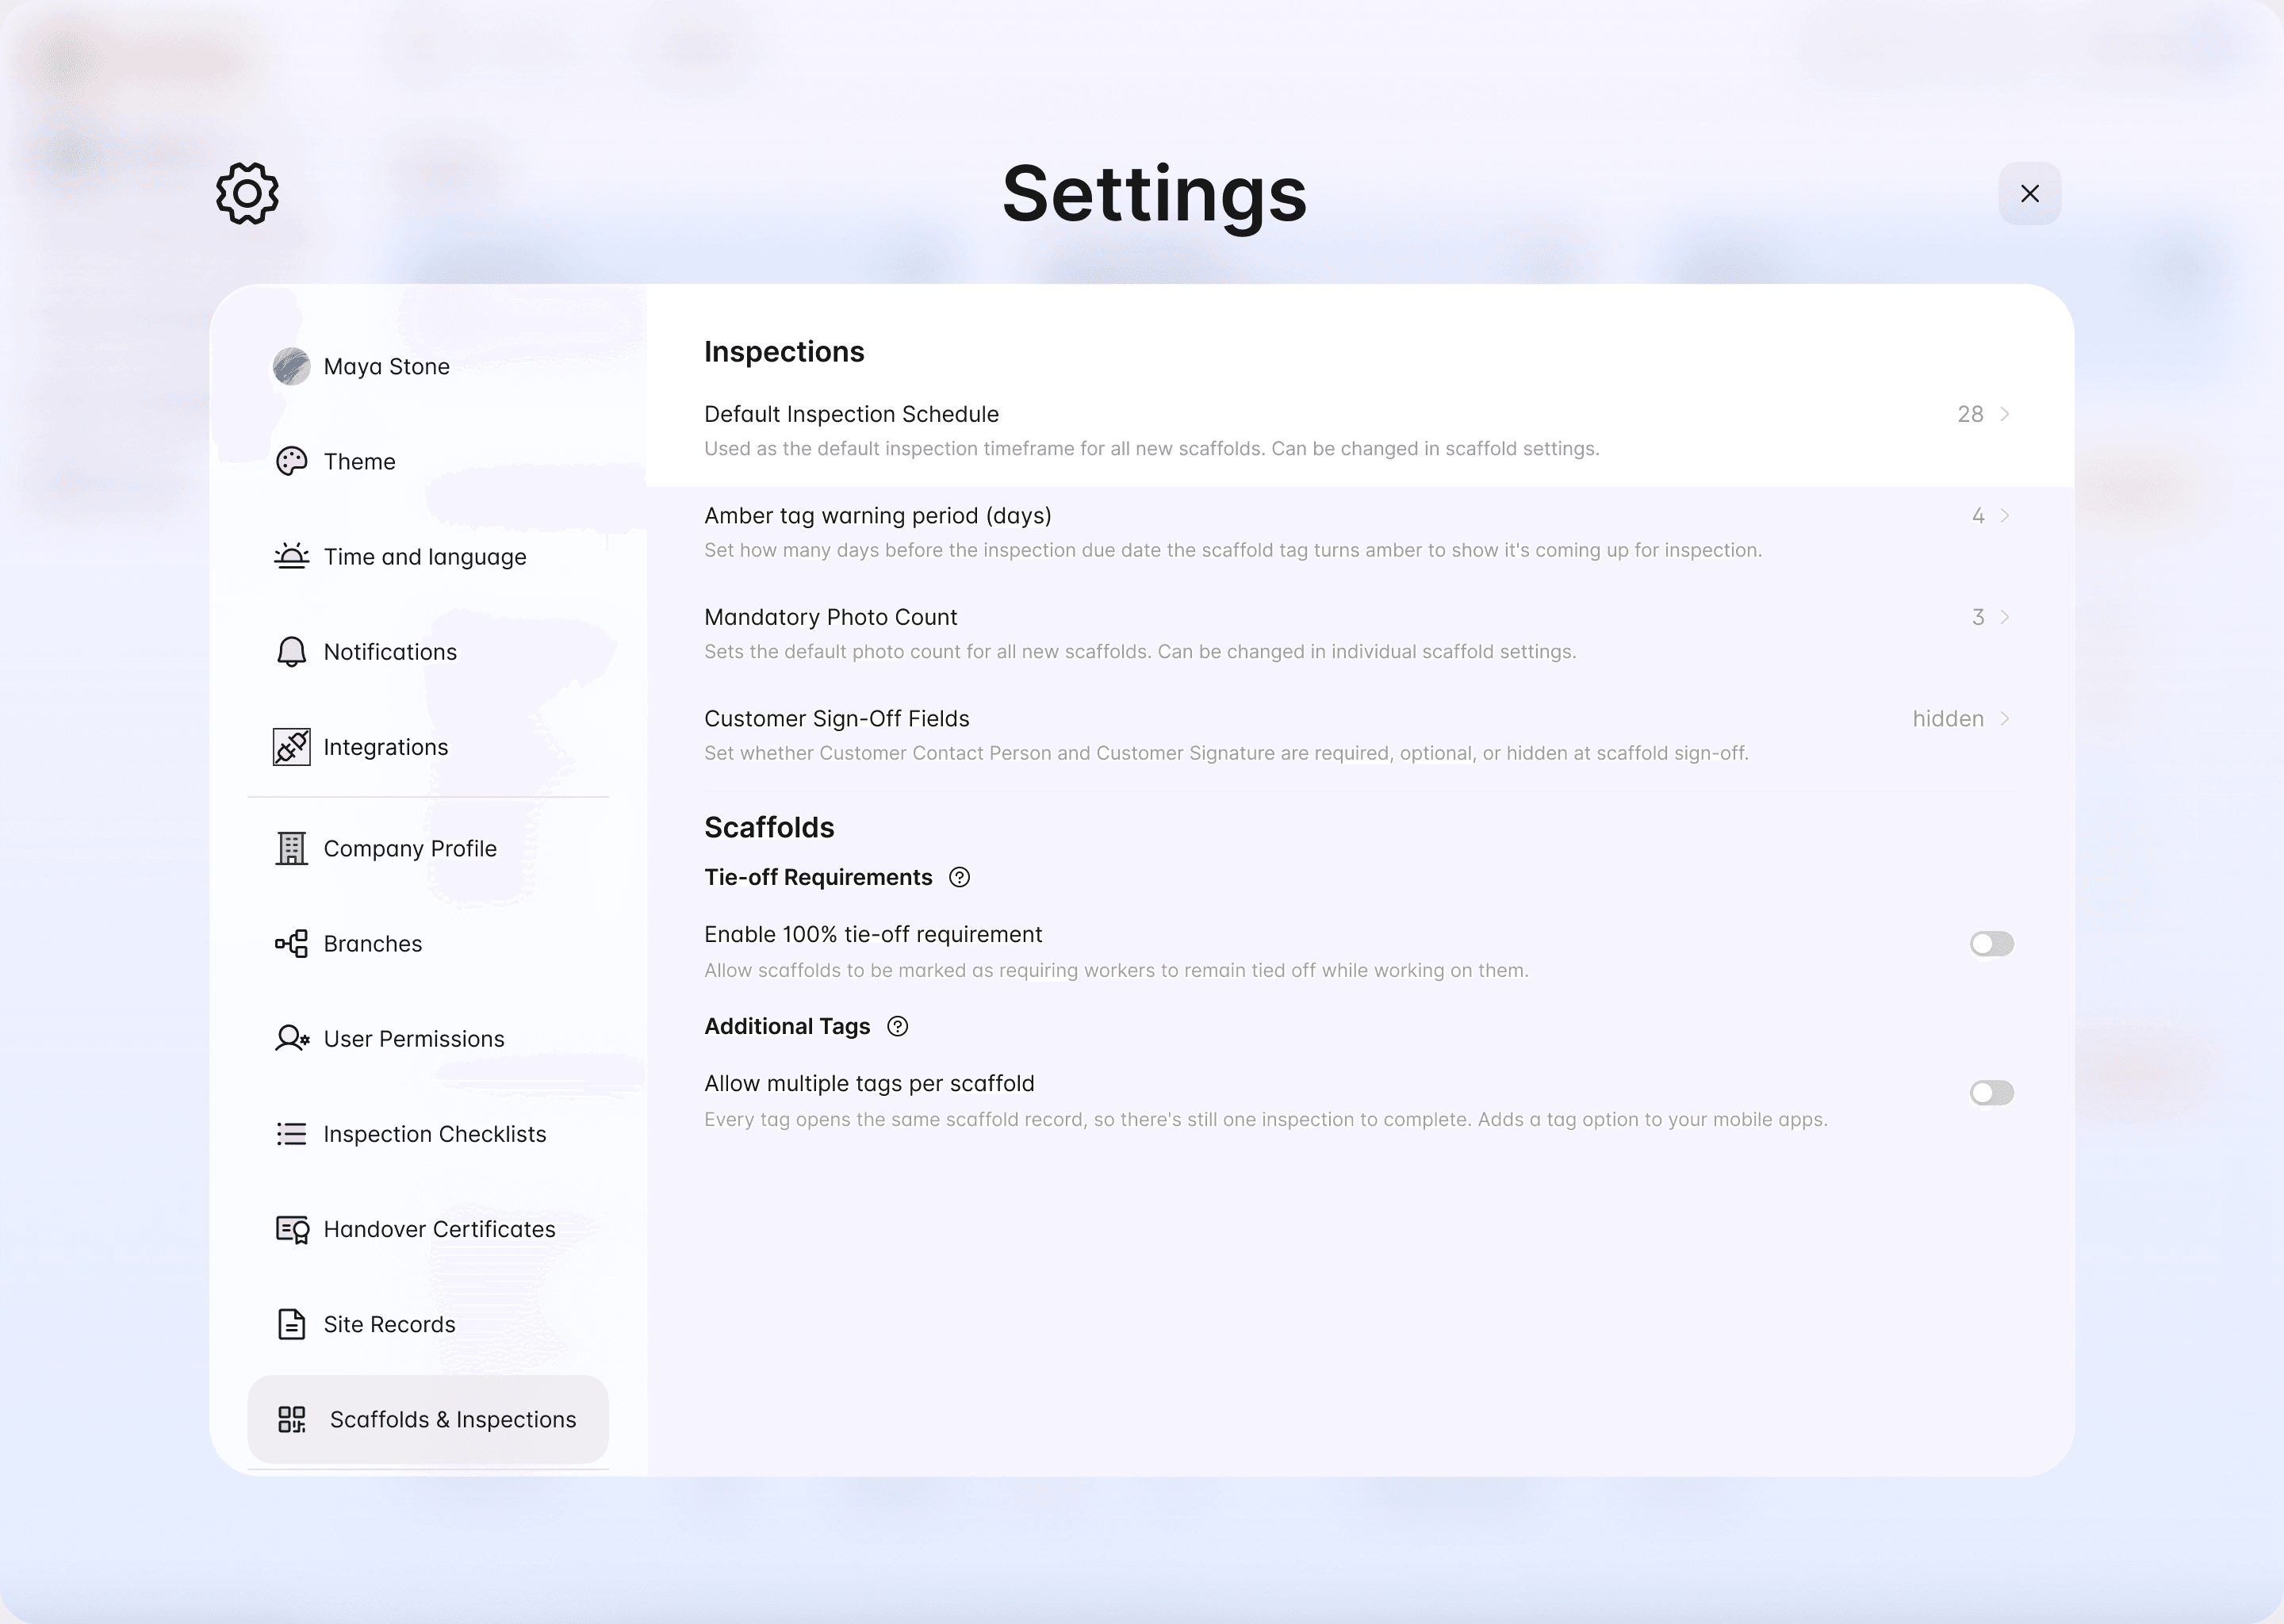Click the Allow multiple tags per scaffold label
Image resolution: width=2284 pixels, height=1624 pixels.
tap(869, 1083)
